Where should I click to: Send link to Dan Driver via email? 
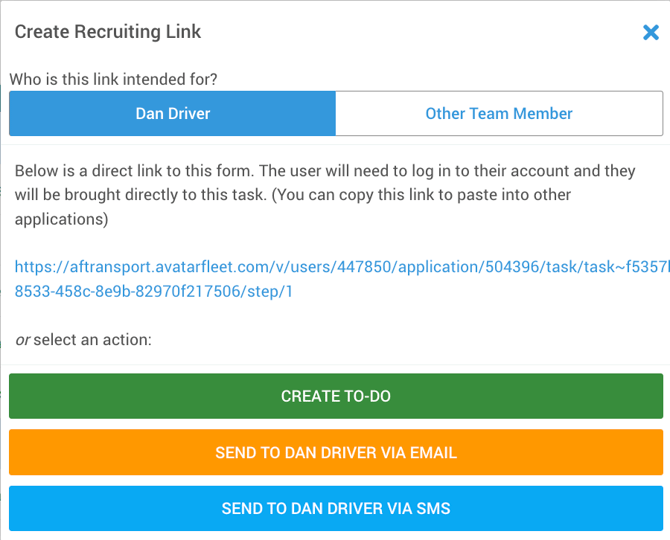(335, 452)
